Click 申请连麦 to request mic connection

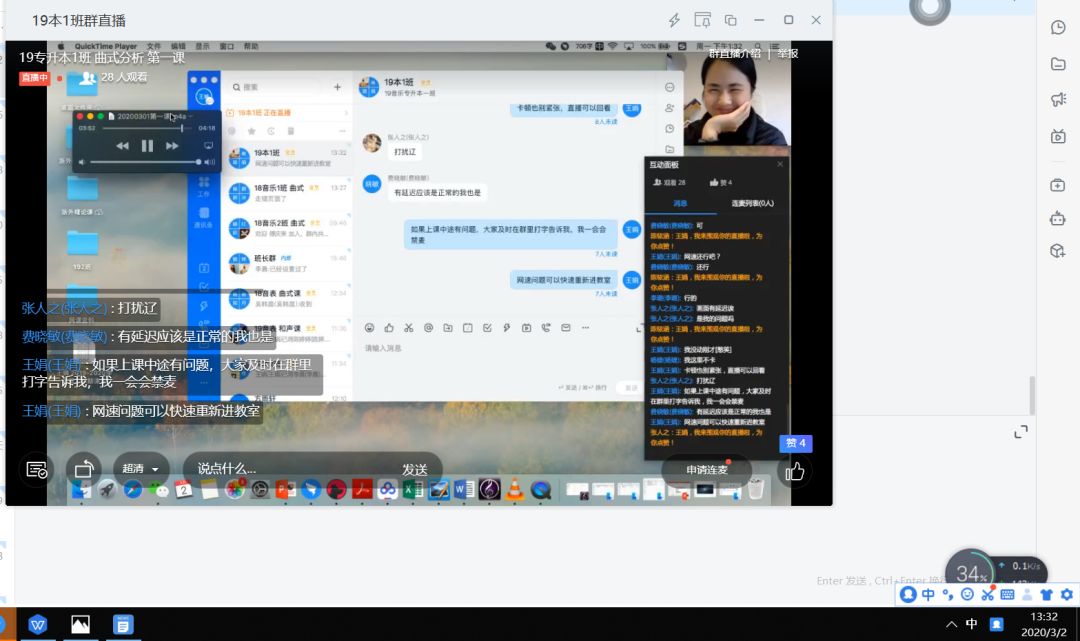point(706,470)
